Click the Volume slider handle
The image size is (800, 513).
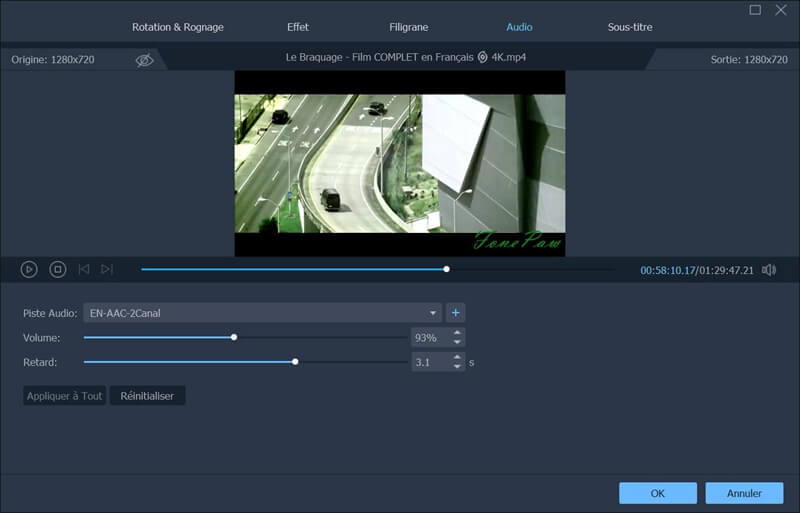pos(234,337)
